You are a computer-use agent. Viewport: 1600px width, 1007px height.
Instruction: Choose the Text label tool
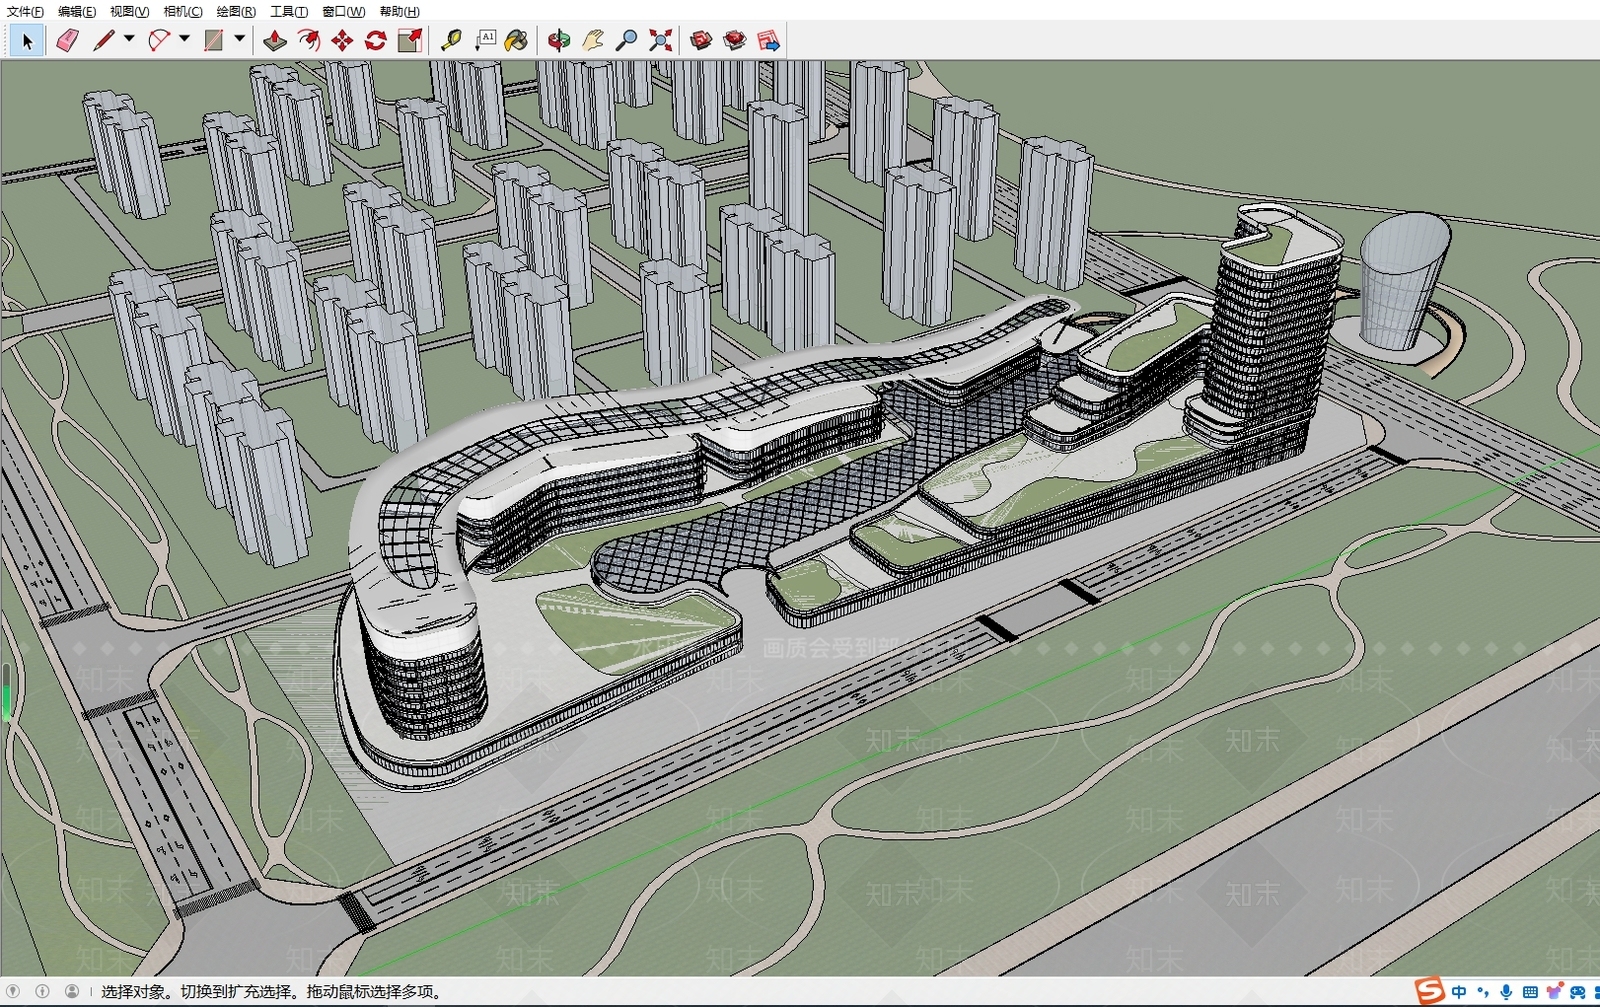tap(485, 41)
